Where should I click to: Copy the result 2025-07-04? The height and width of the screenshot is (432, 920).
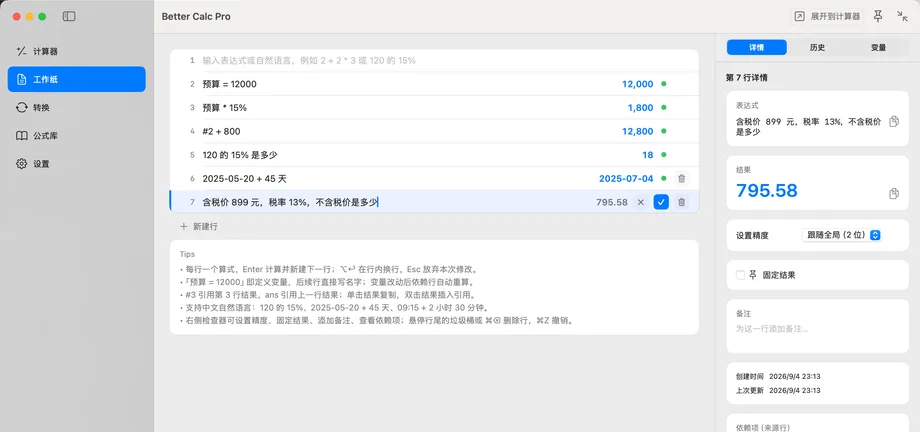[626, 178]
